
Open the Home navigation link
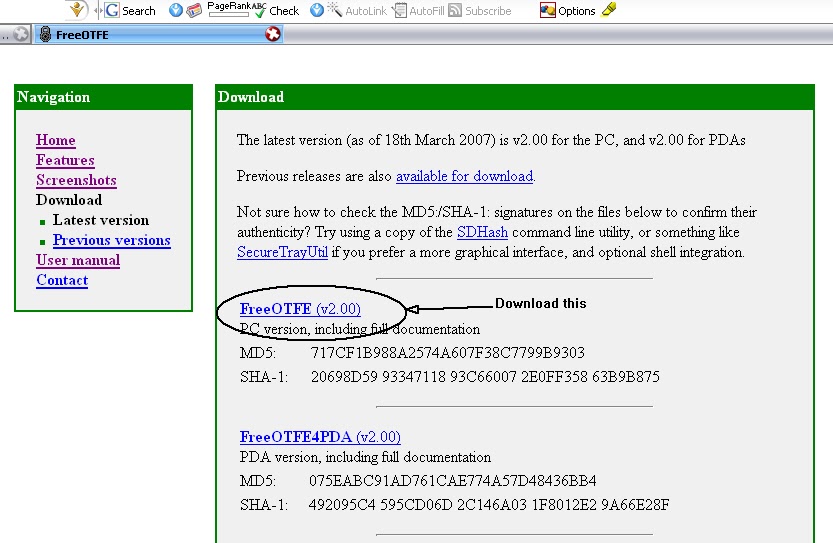click(56, 141)
